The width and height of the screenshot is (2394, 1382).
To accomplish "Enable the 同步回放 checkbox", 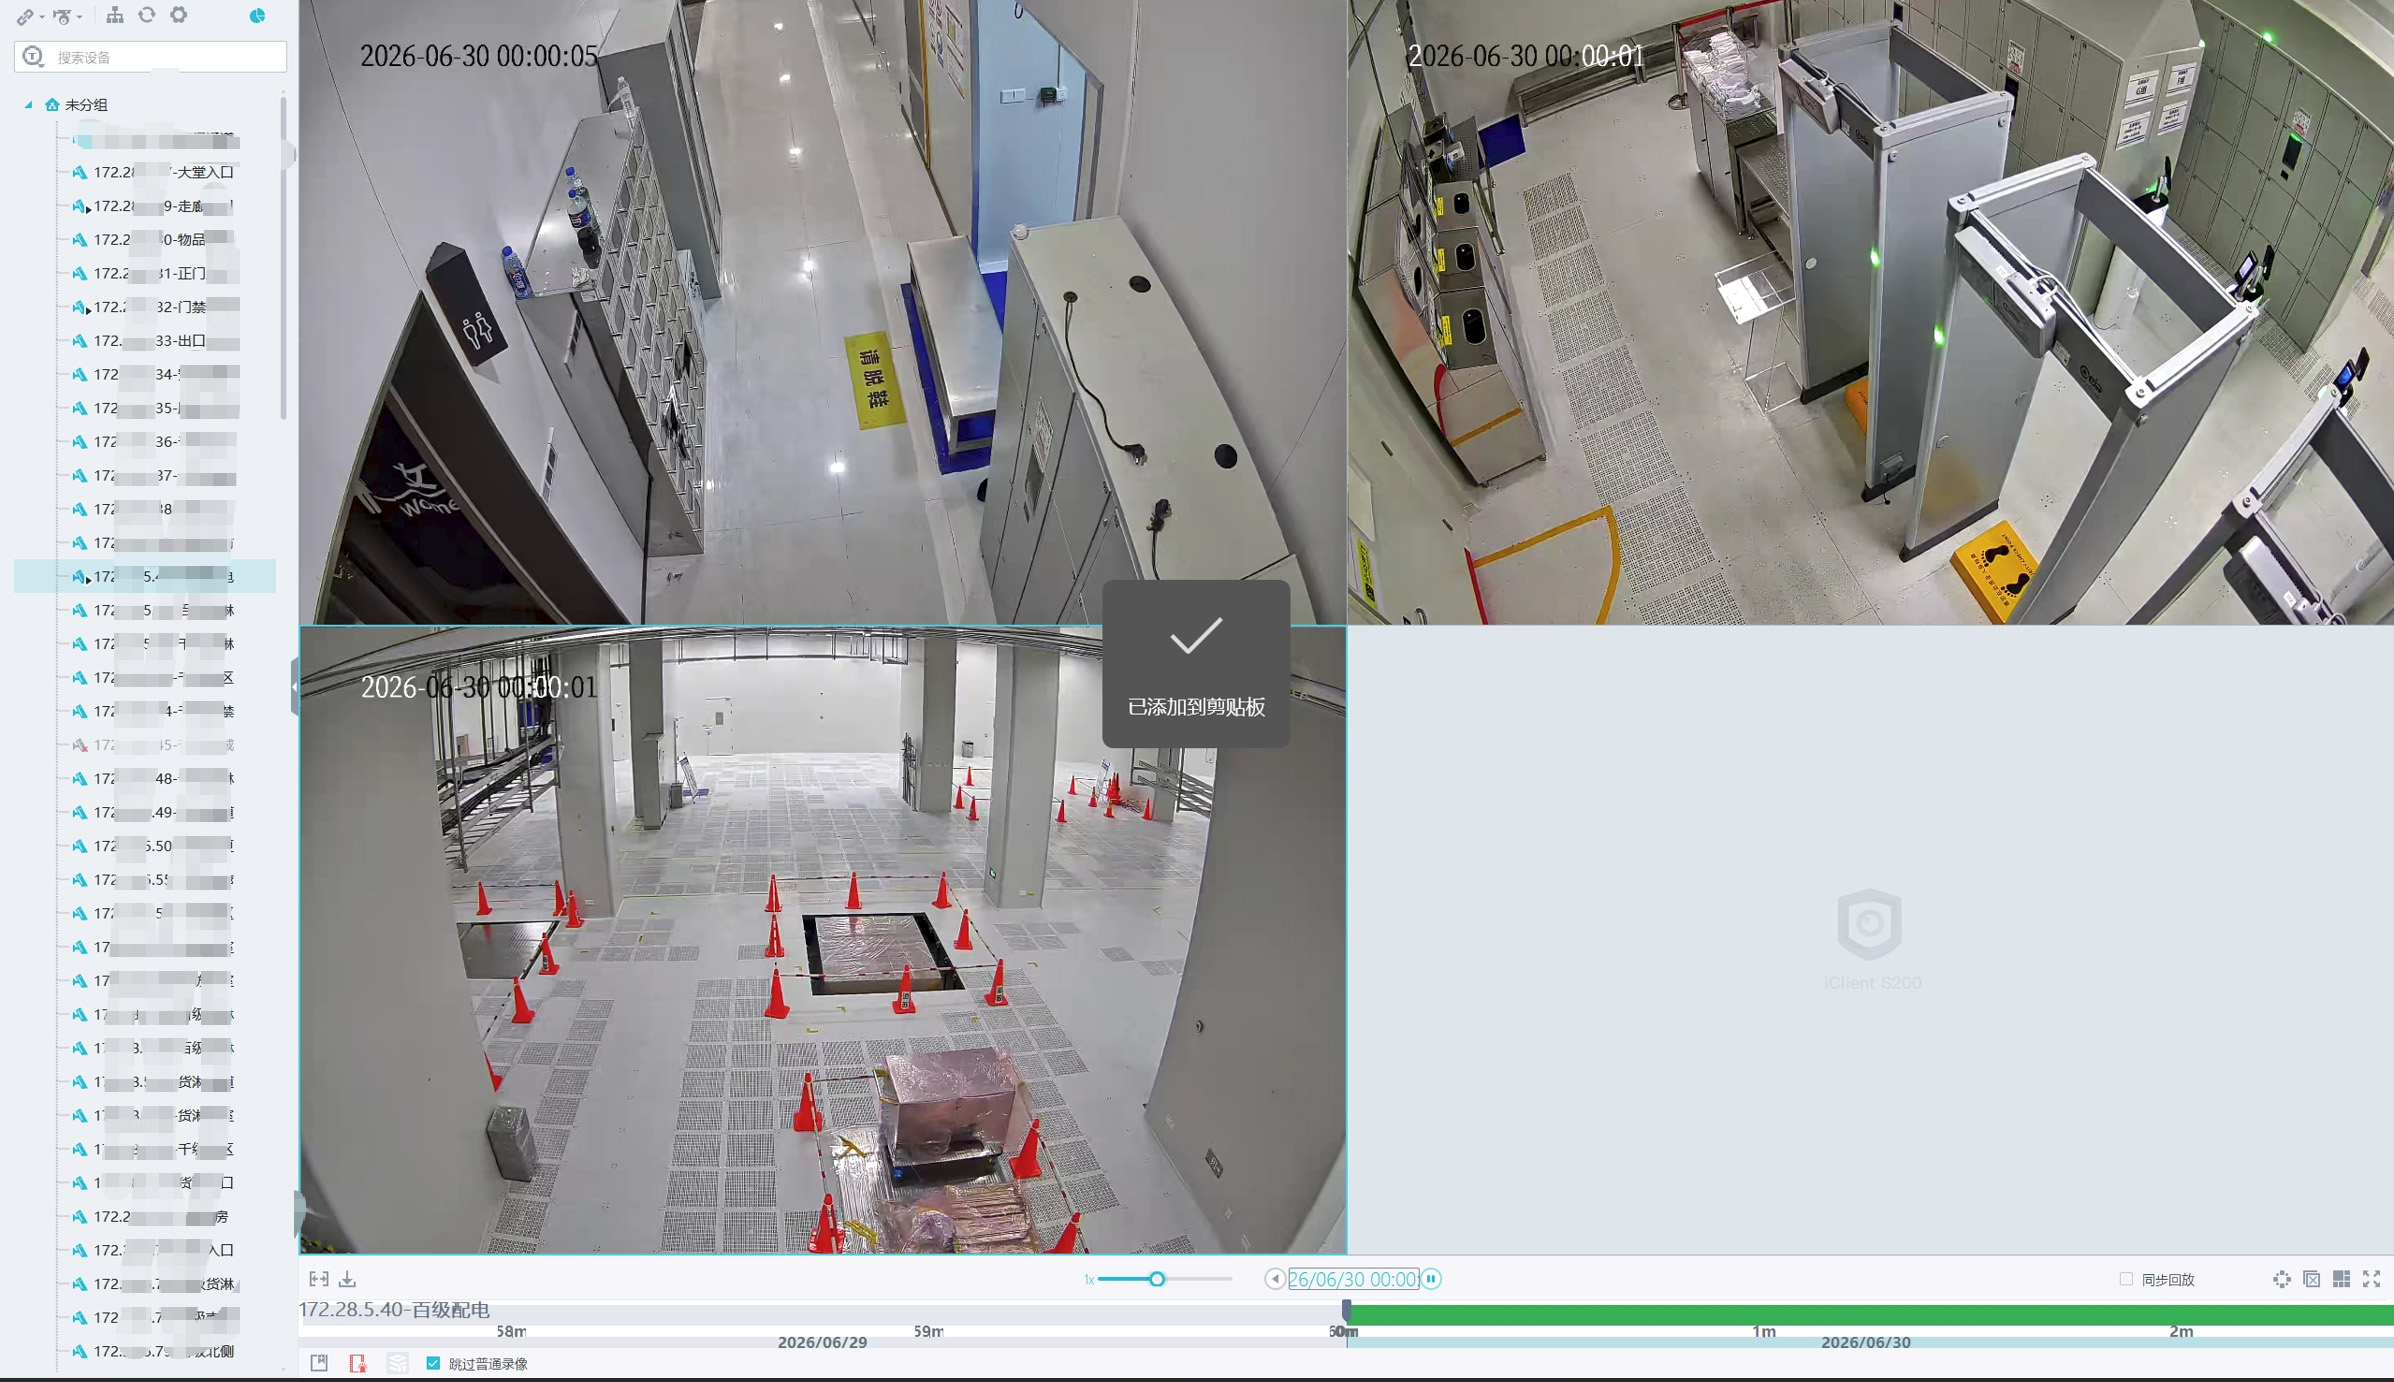I will (2126, 1279).
